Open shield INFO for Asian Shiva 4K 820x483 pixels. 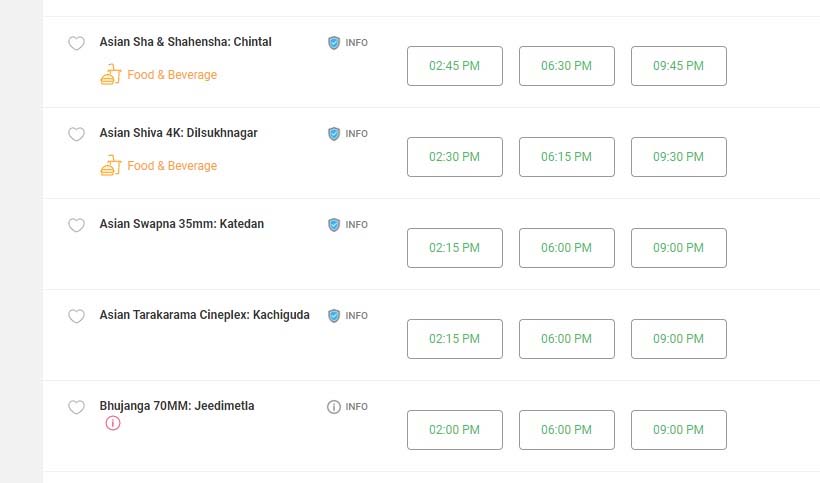(x=348, y=133)
